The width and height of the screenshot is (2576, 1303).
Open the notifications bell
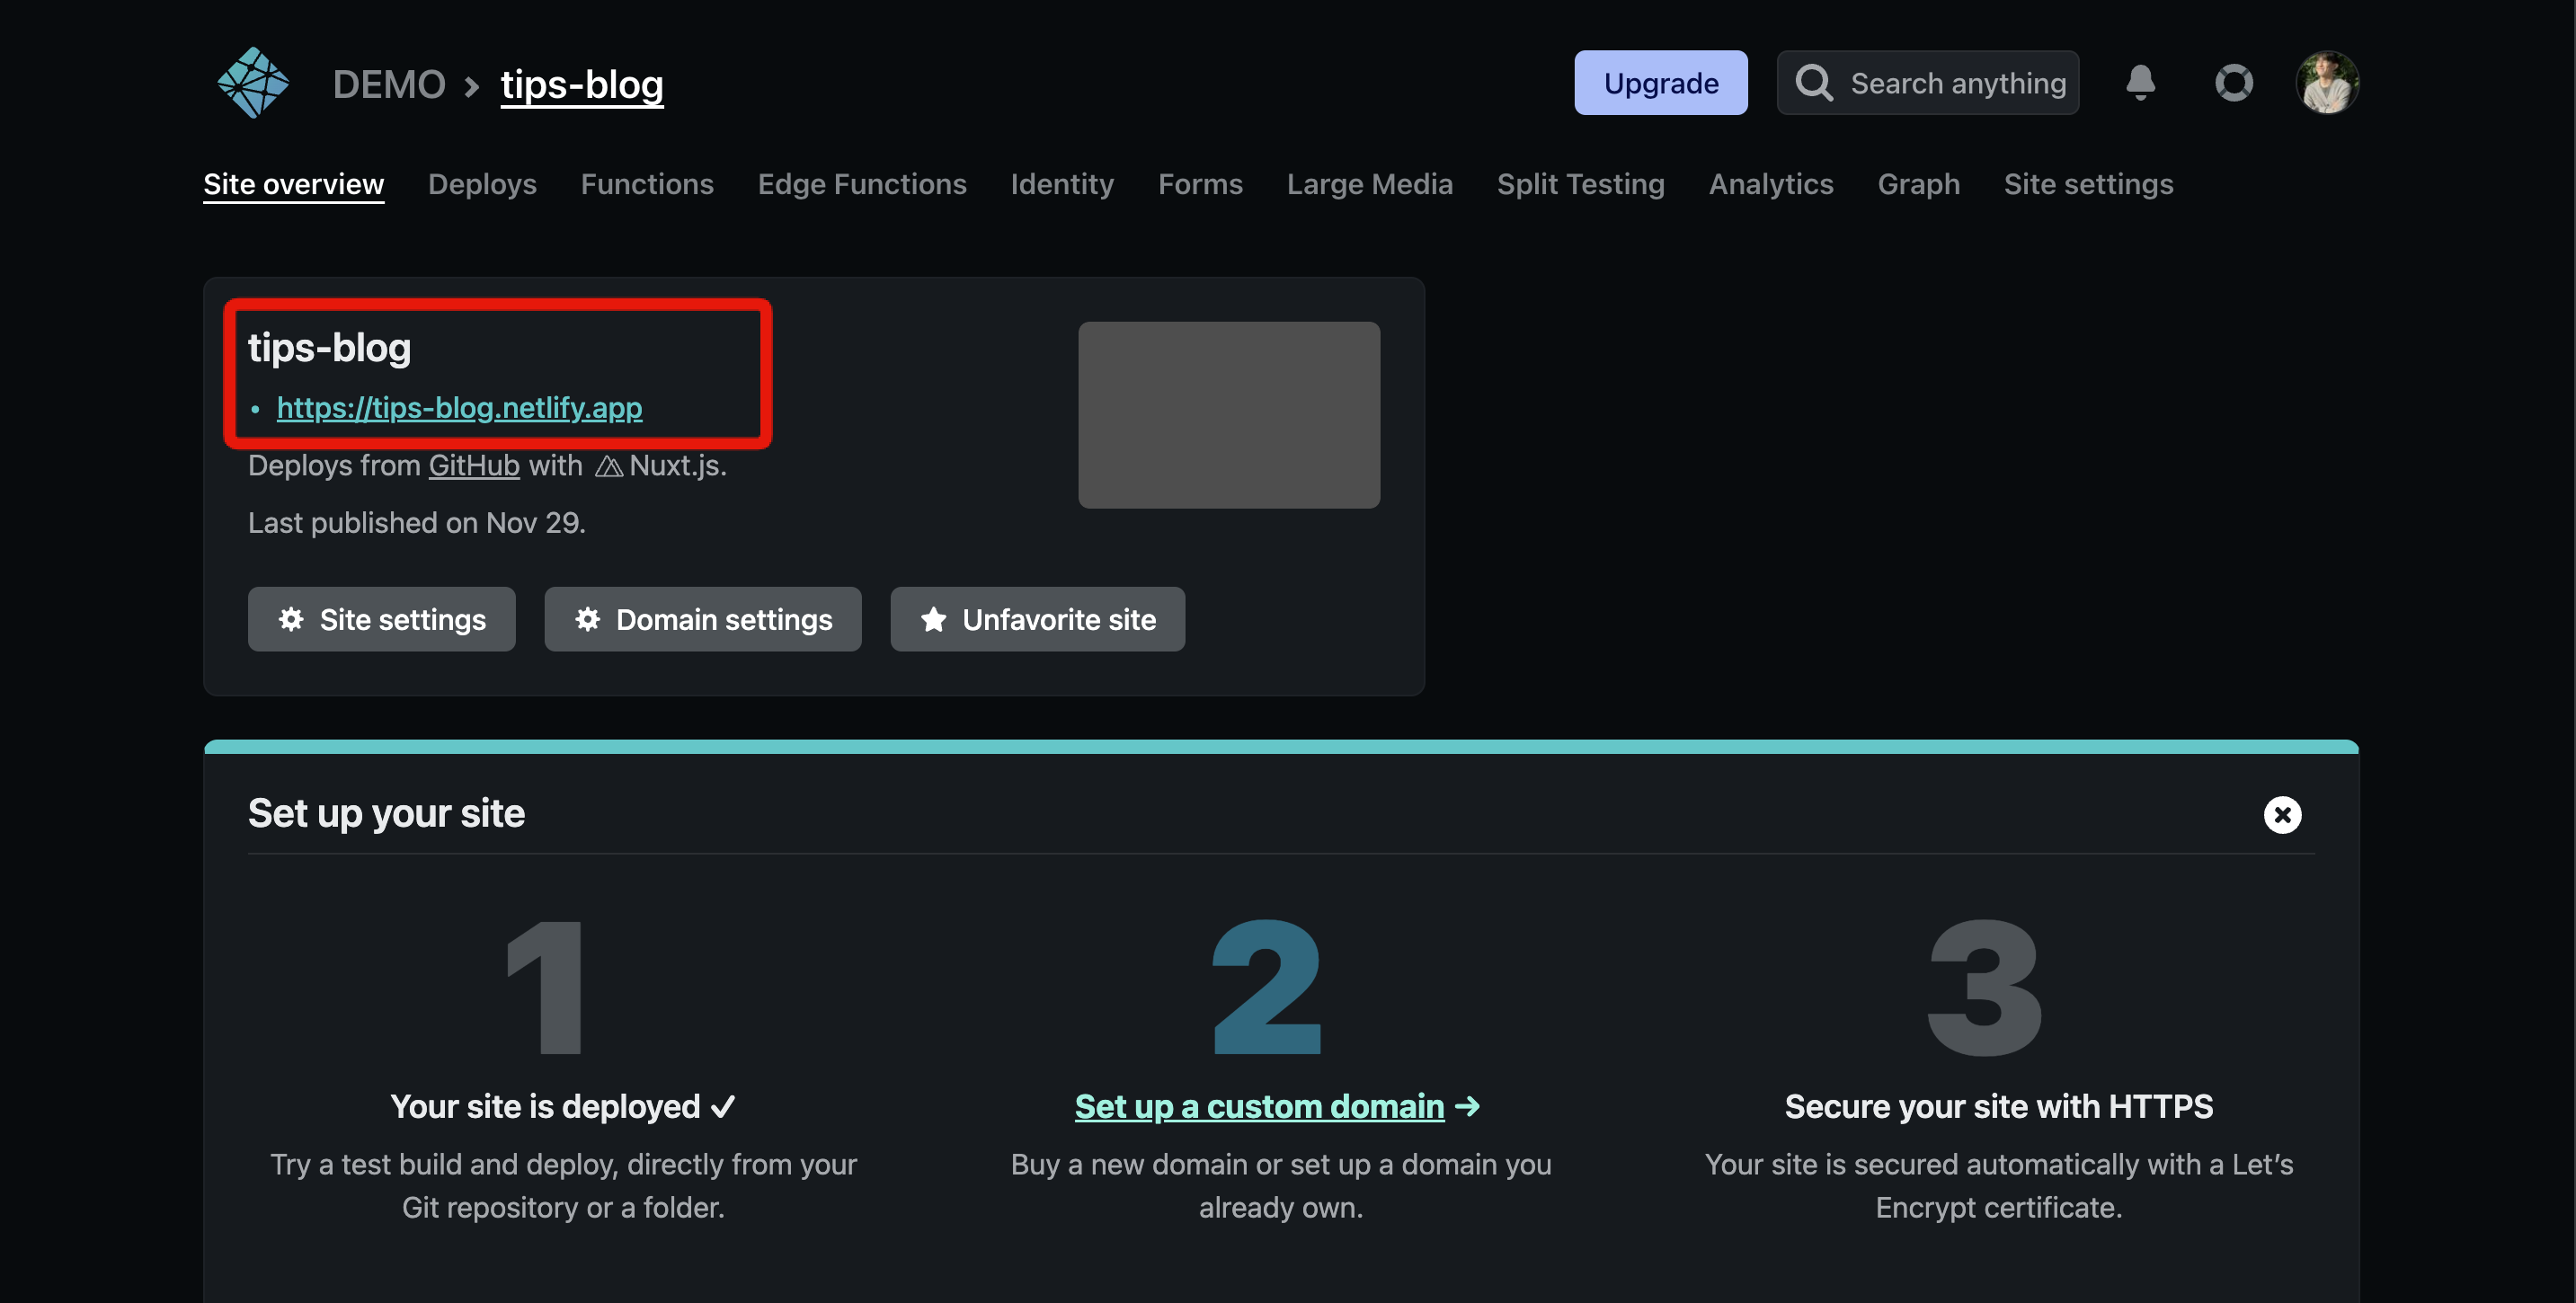point(2140,83)
